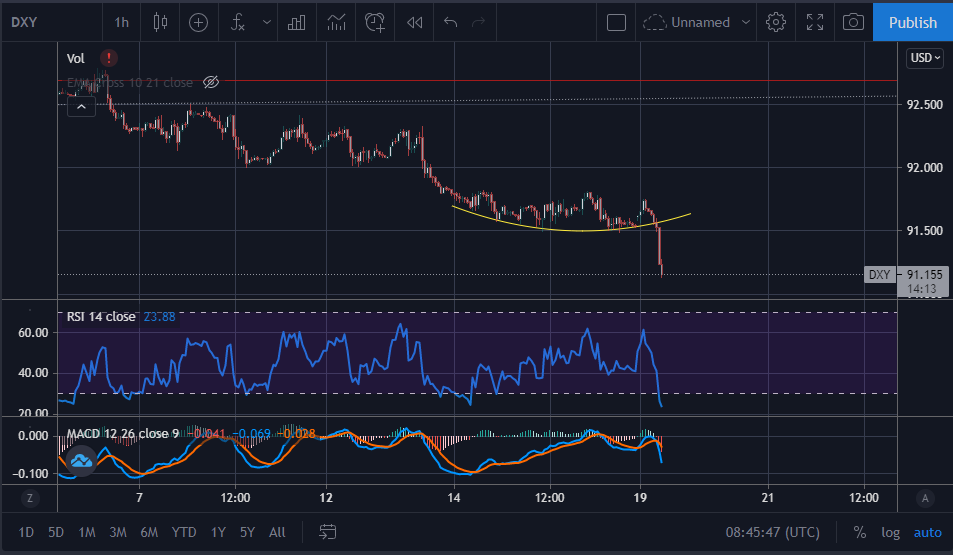Click the RSI value 23.88
The image size is (953, 555).
click(x=159, y=317)
